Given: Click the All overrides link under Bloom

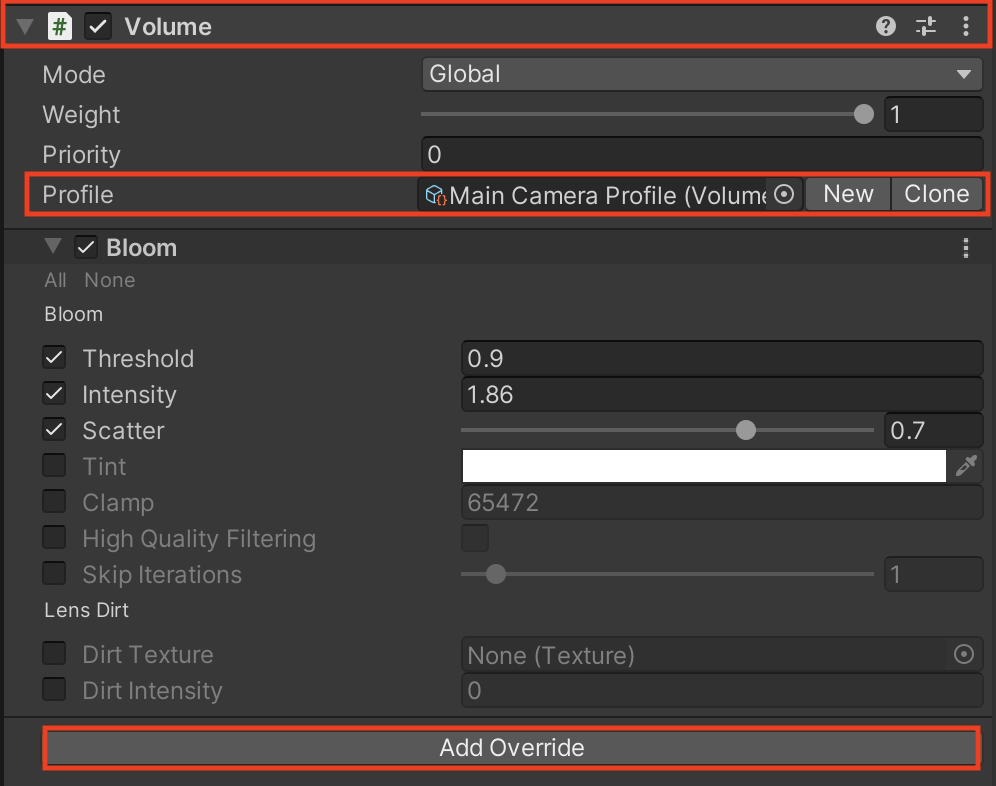Looking at the screenshot, I should 55,281.
